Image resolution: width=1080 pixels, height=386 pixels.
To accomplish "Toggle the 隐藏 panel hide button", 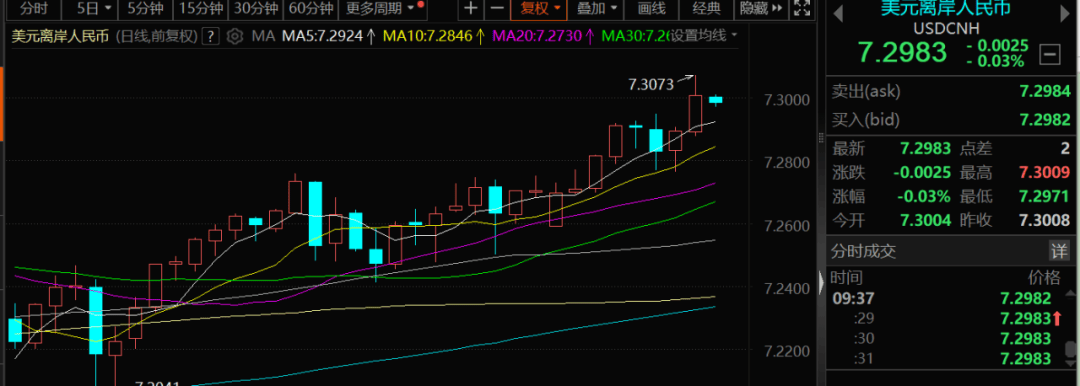I will coord(760,8).
